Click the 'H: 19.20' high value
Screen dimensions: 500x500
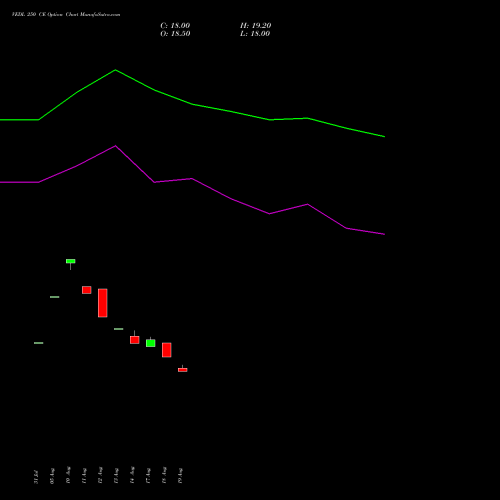coord(255,26)
